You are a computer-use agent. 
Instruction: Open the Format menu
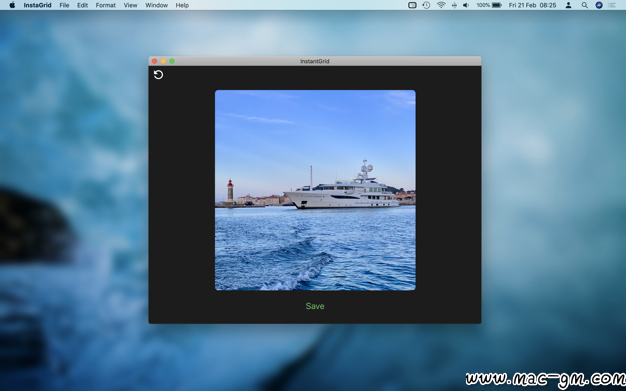coord(105,5)
